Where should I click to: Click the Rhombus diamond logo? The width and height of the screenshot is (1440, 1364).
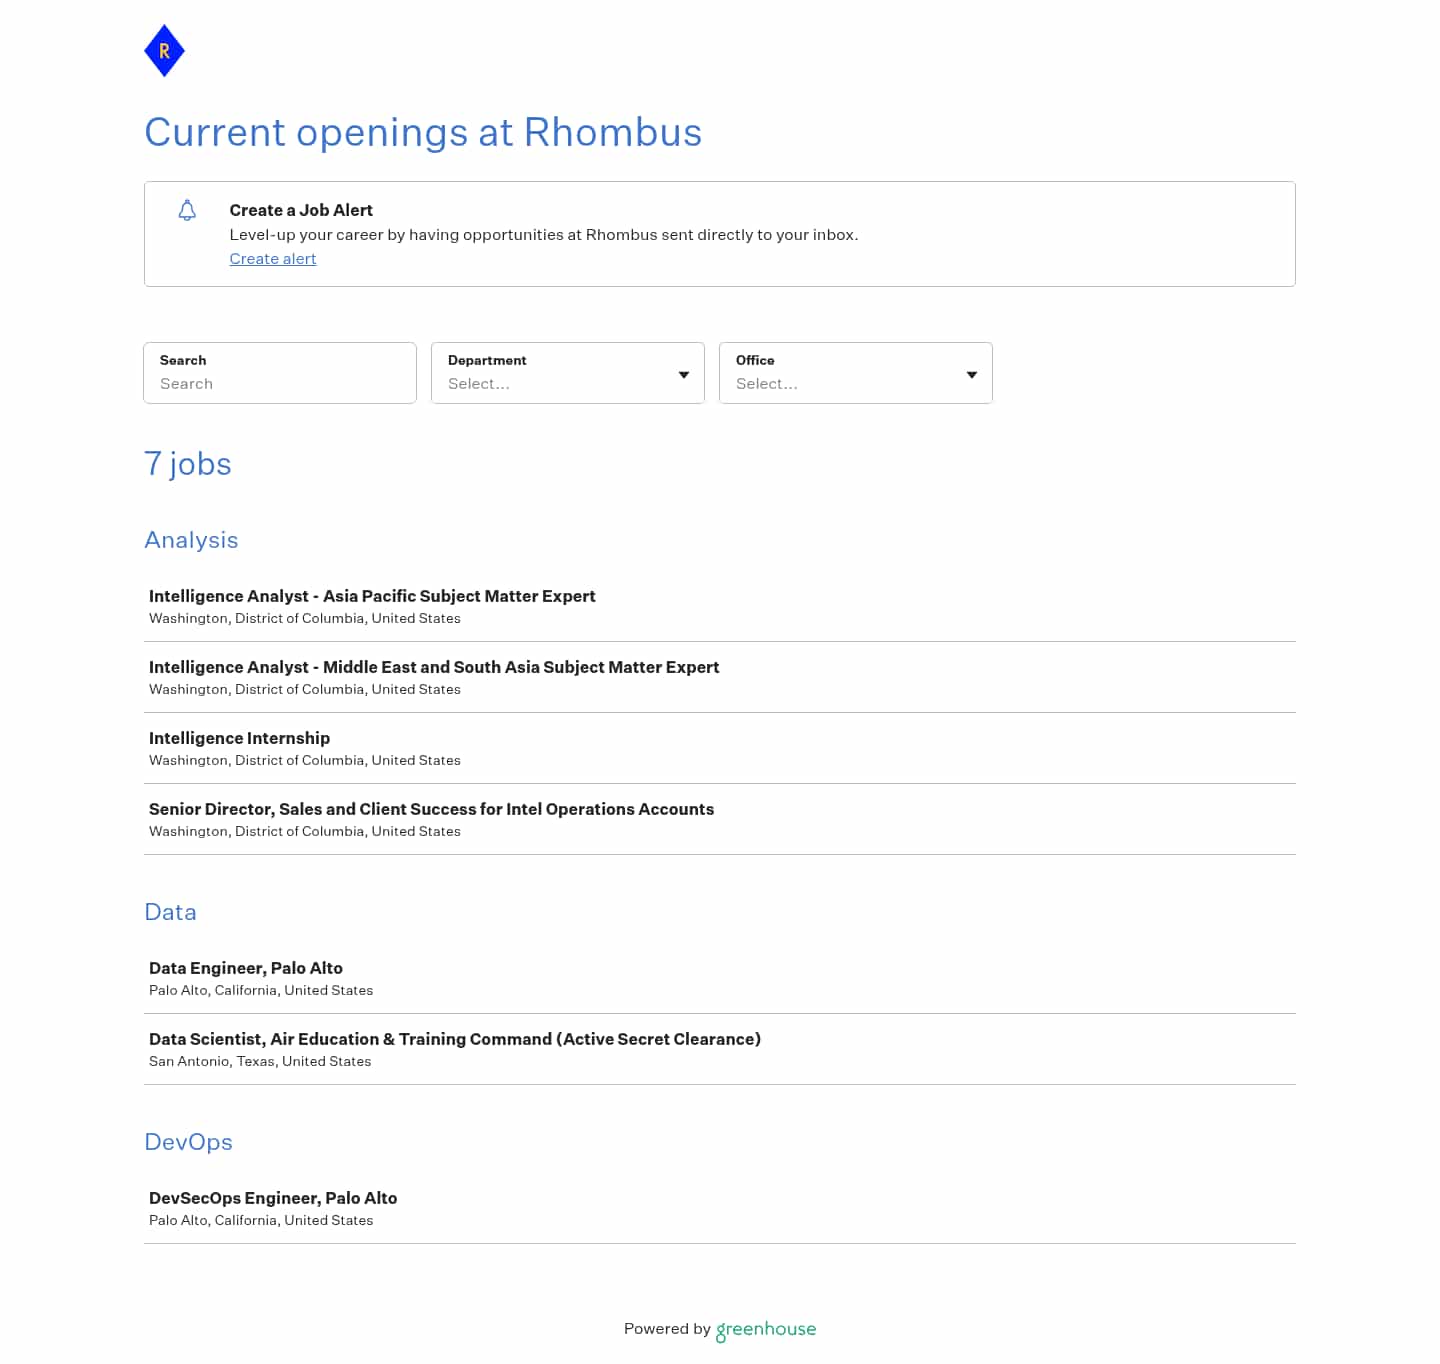click(165, 51)
